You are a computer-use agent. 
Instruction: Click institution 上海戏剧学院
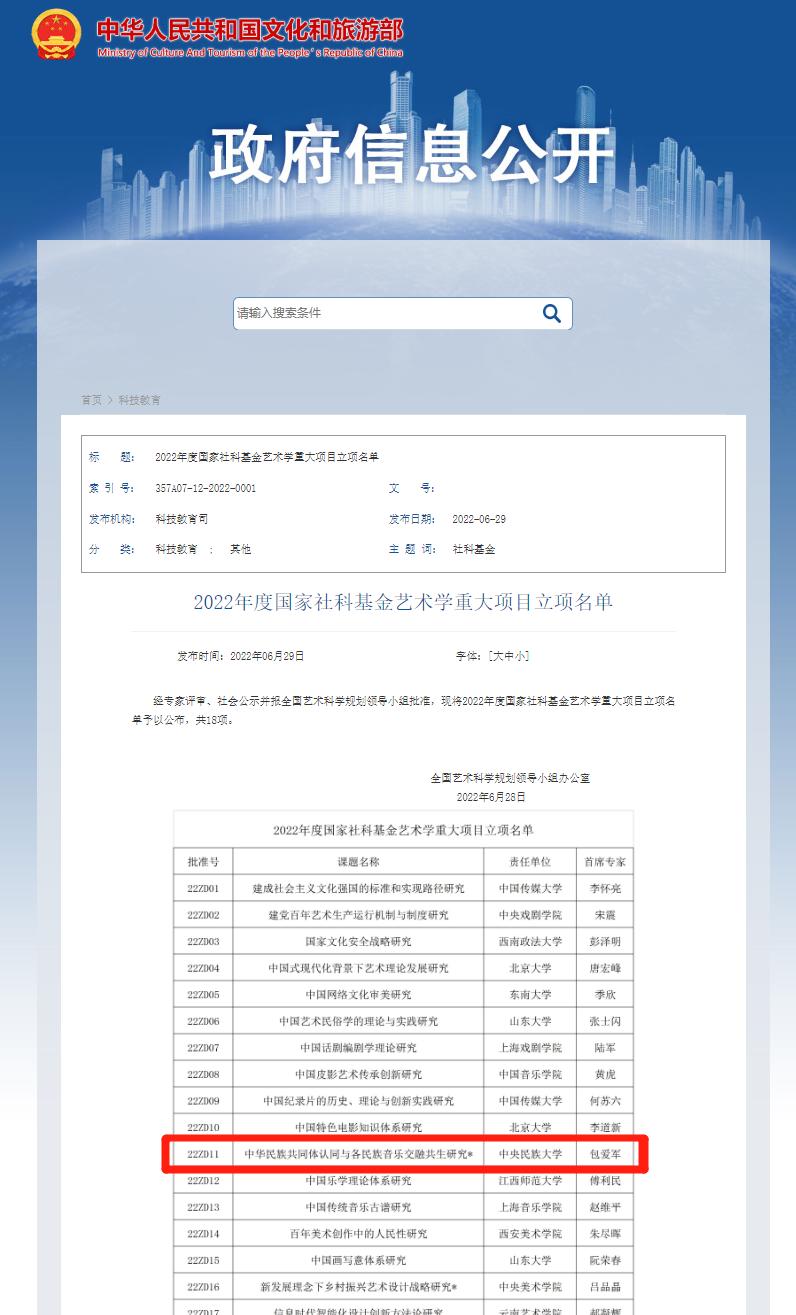coord(530,1048)
